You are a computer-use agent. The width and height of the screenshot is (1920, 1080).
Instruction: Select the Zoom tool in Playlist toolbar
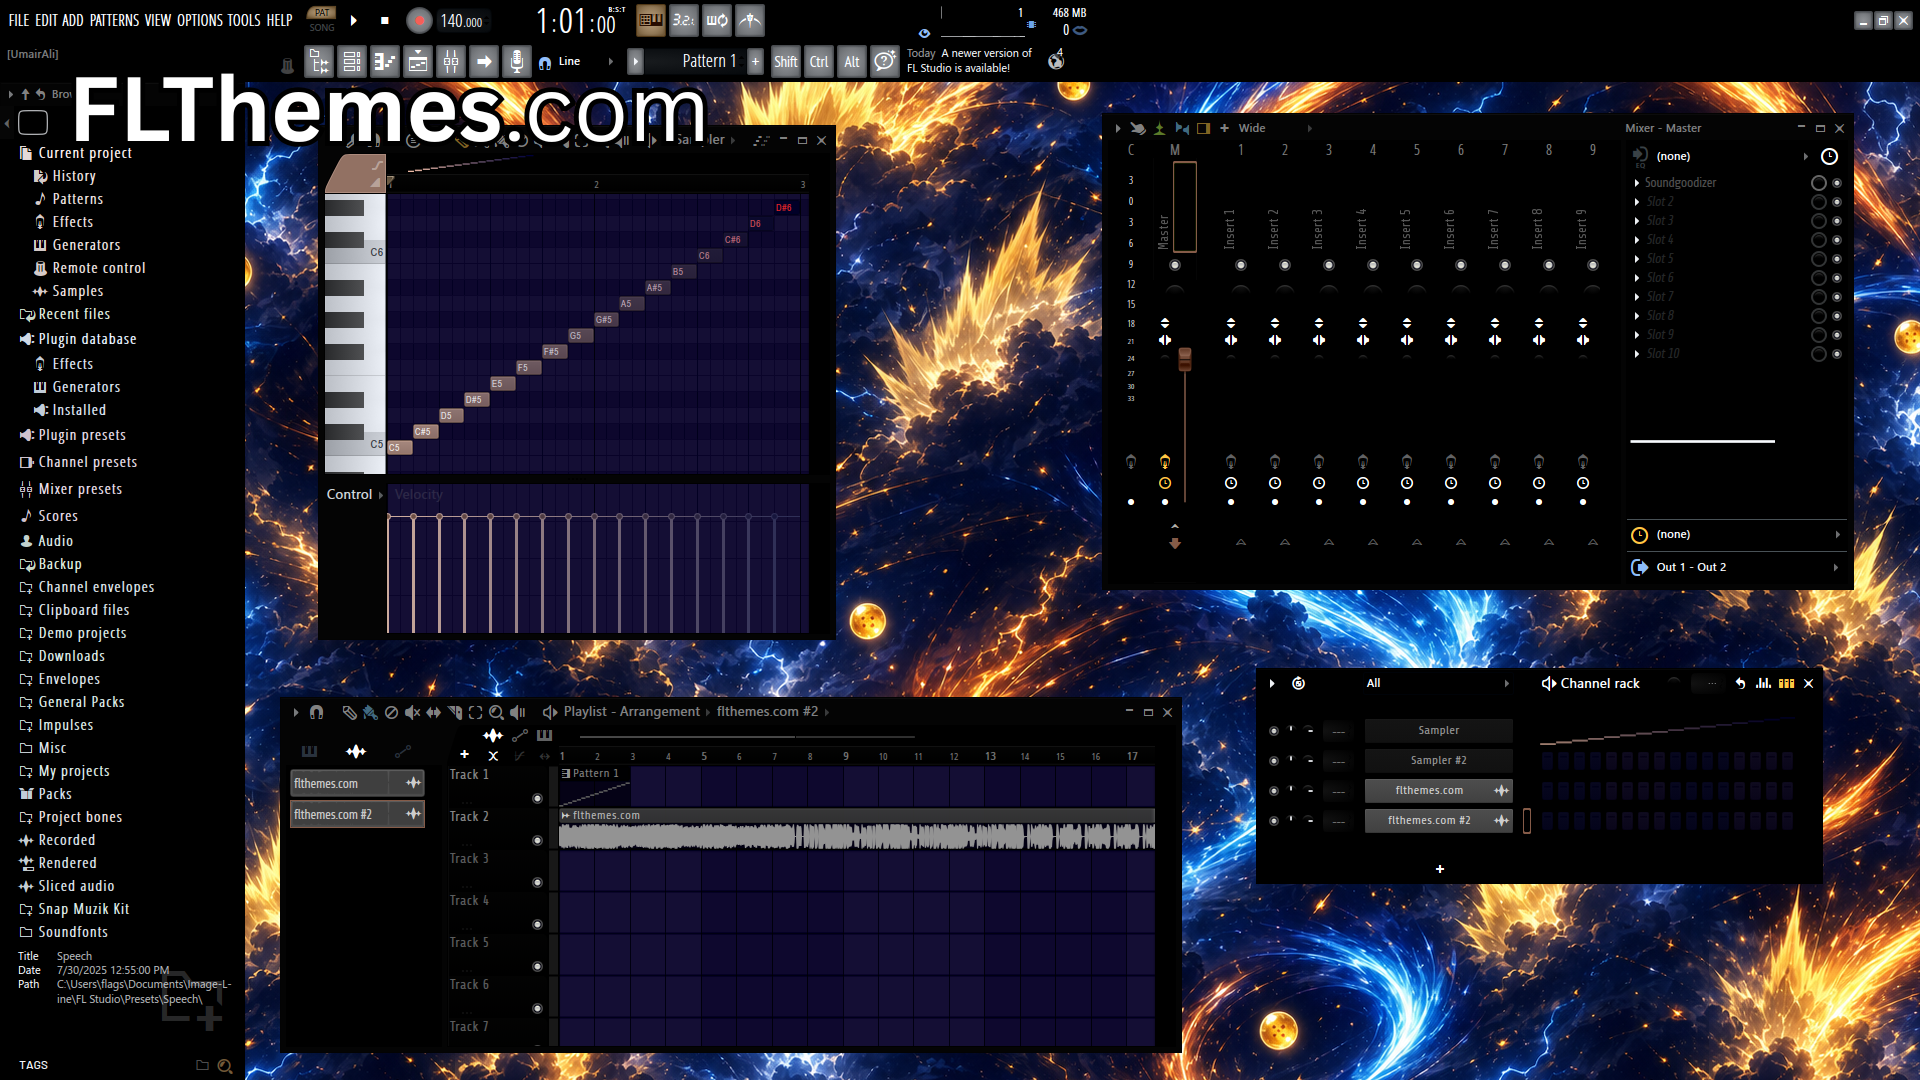(x=496, y=712)
